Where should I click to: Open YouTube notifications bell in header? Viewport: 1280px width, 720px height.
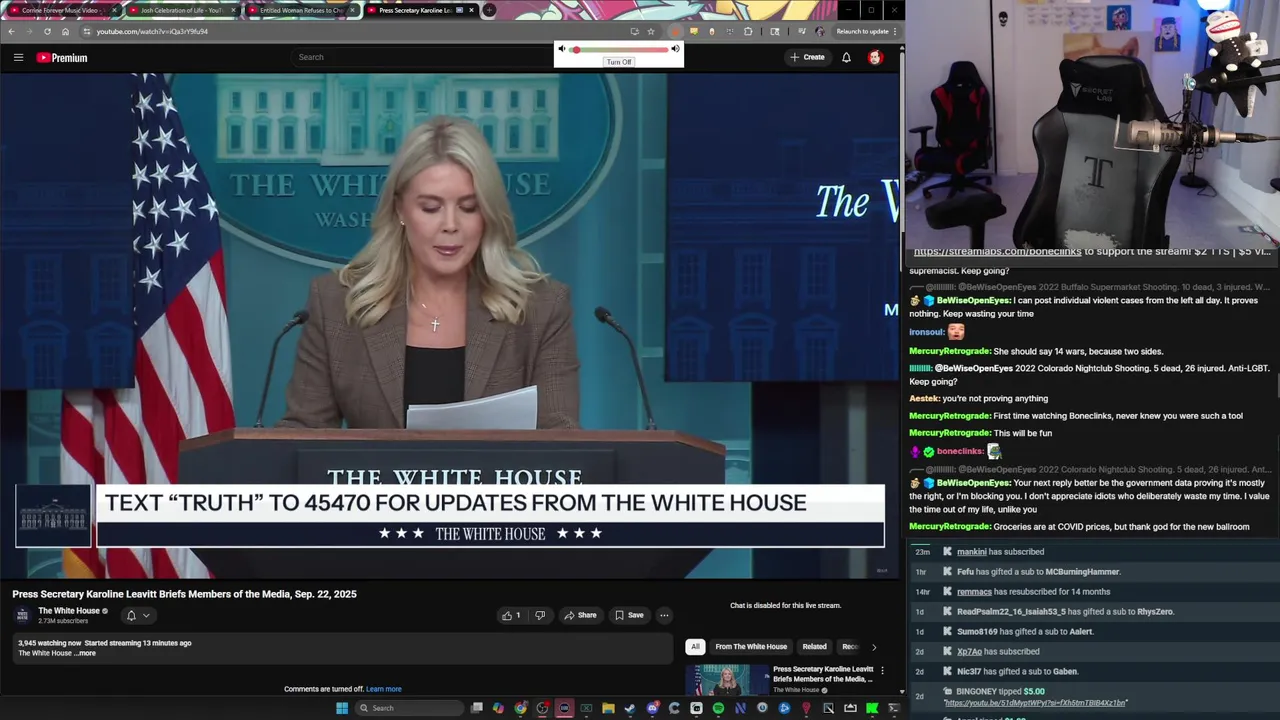point(846,58)
